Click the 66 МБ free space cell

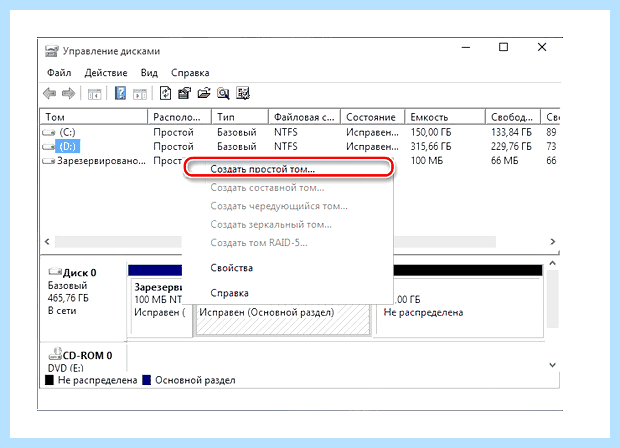point(504,161)
